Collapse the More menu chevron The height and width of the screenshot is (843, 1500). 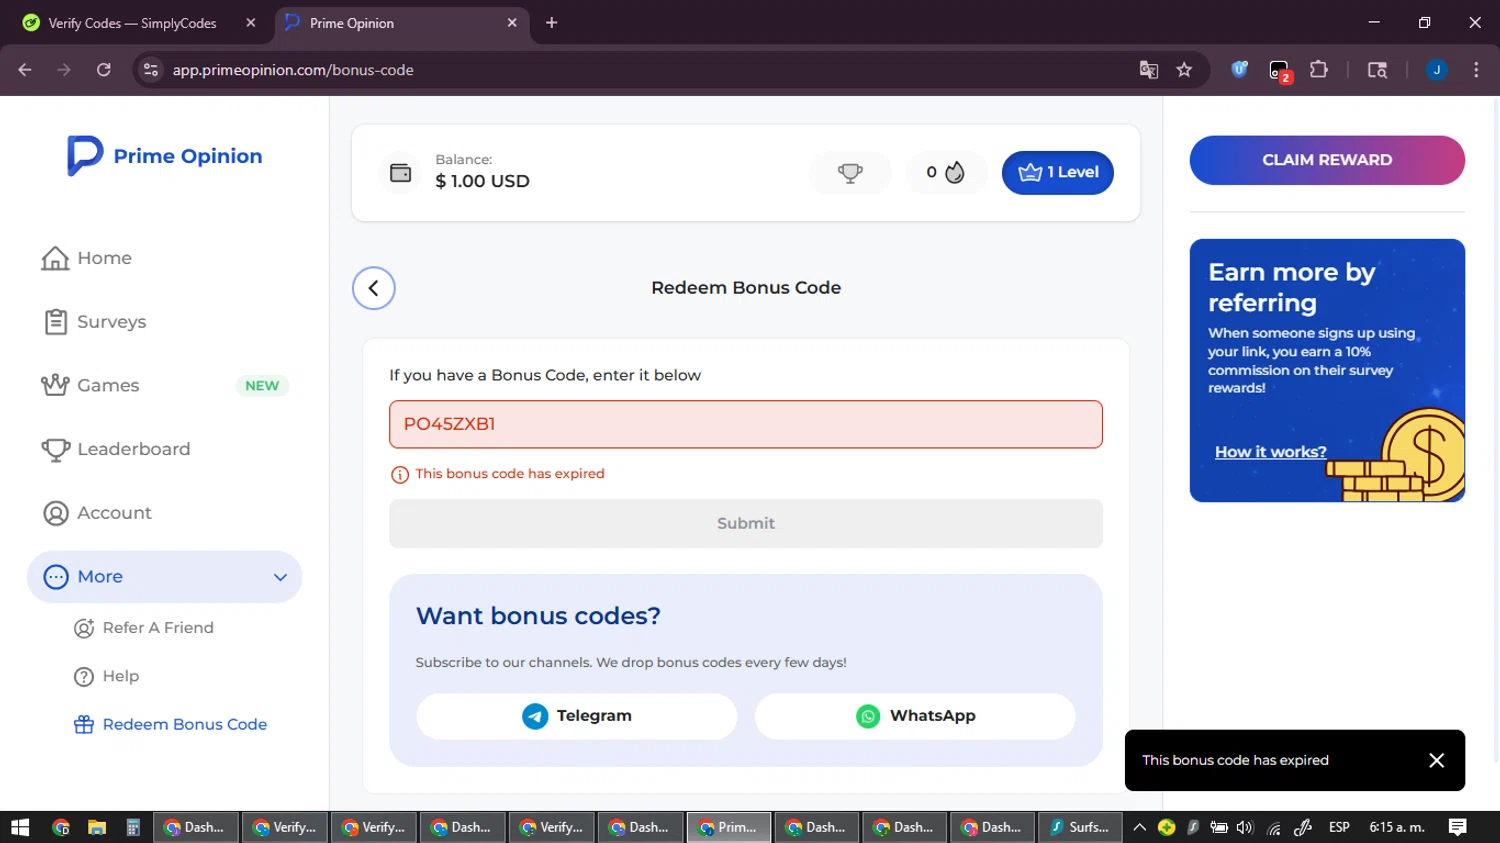pyautogui.click(x=280, y=577)
